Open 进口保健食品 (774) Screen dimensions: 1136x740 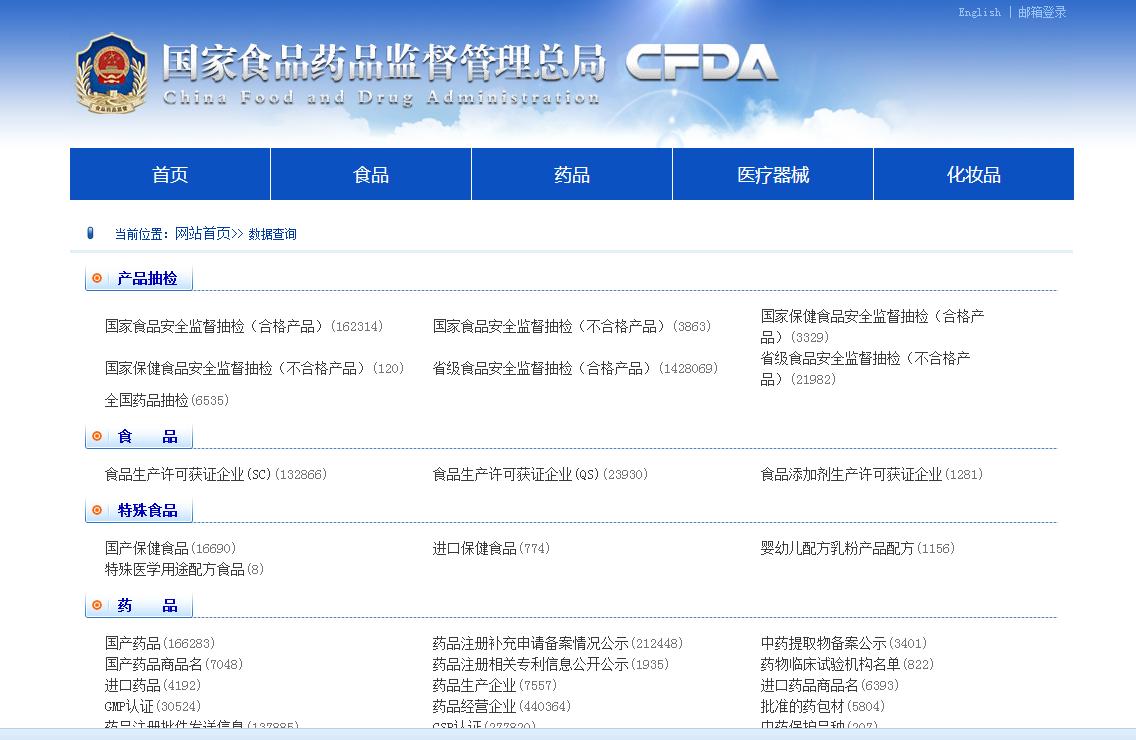click(x=491, y=548)
